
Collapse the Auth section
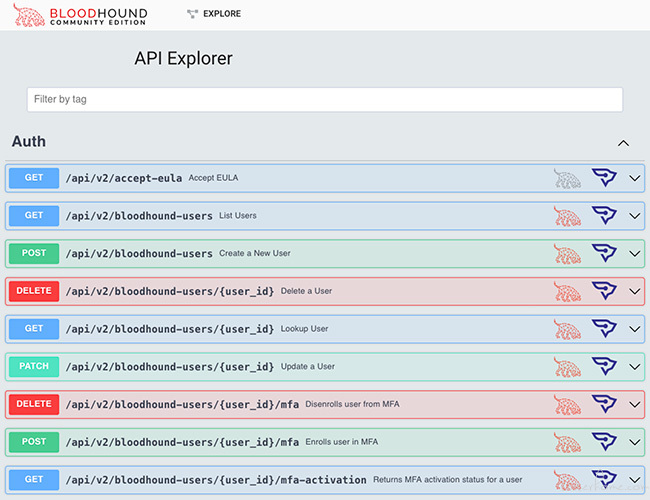click(623, 143)
